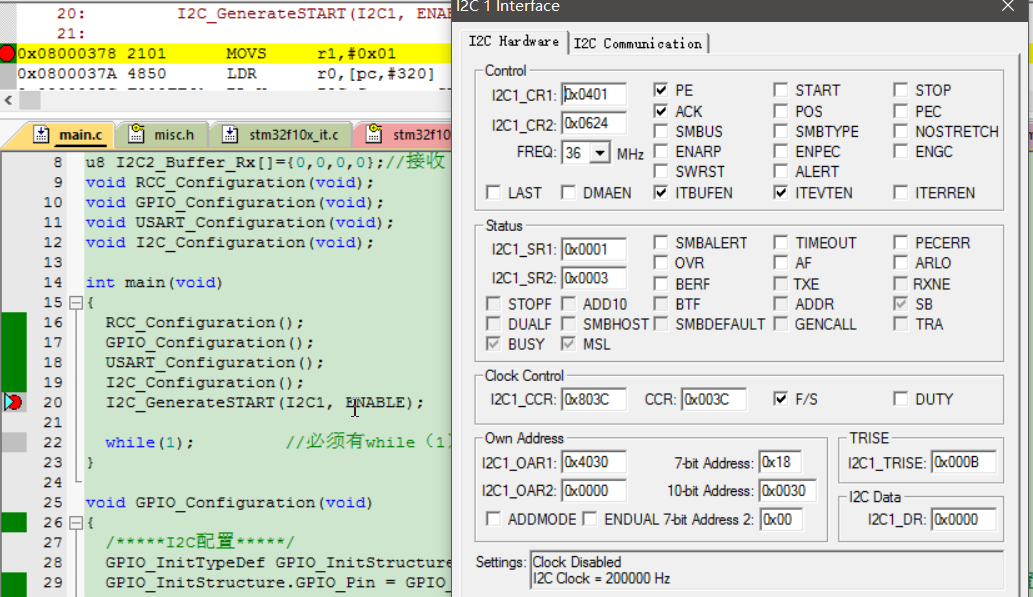Enable the ENPEC checkbox
Viewport: 1033px width, 597px height.
(781, 151)
